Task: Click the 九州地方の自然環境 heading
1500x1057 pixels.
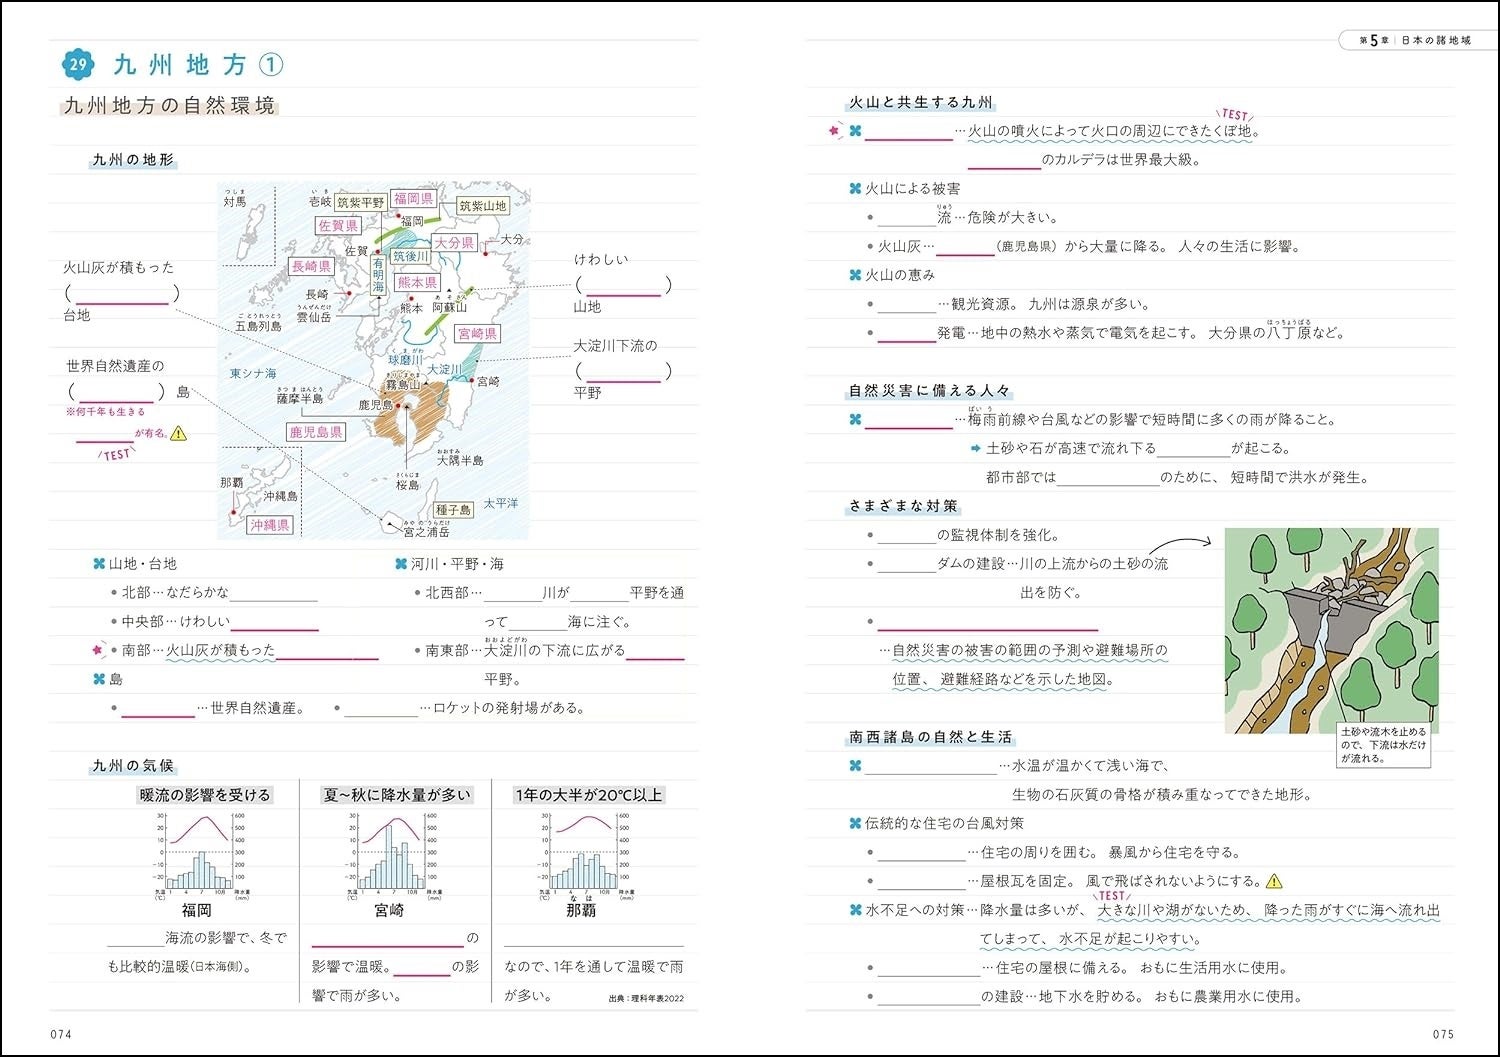Action: pyautogui.click(x=169, y=106)
